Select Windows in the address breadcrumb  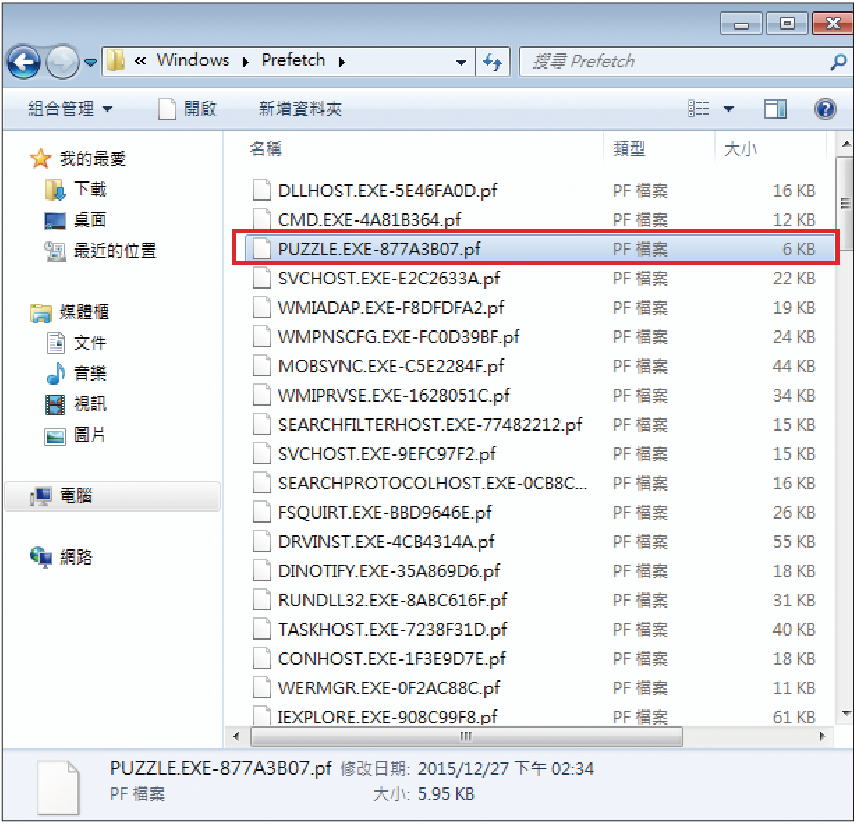pos(193,60)
